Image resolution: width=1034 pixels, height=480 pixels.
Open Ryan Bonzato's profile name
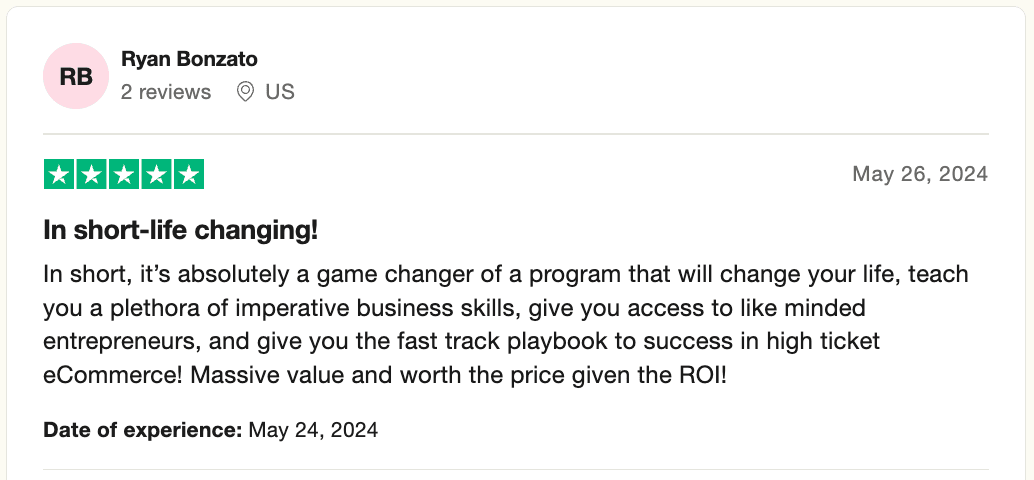click(189, 60)
